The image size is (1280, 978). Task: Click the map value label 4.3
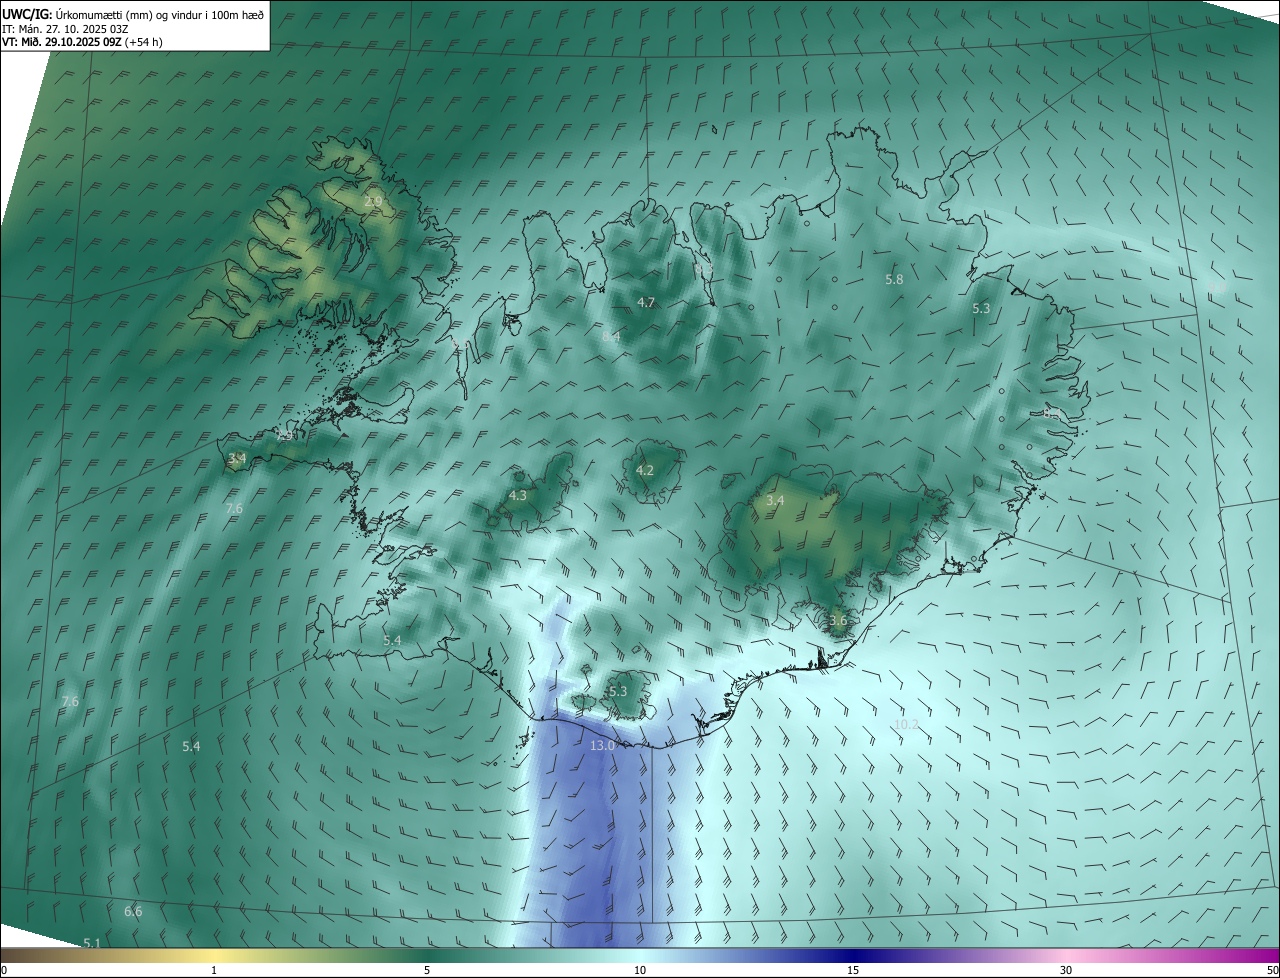[517, 495]
